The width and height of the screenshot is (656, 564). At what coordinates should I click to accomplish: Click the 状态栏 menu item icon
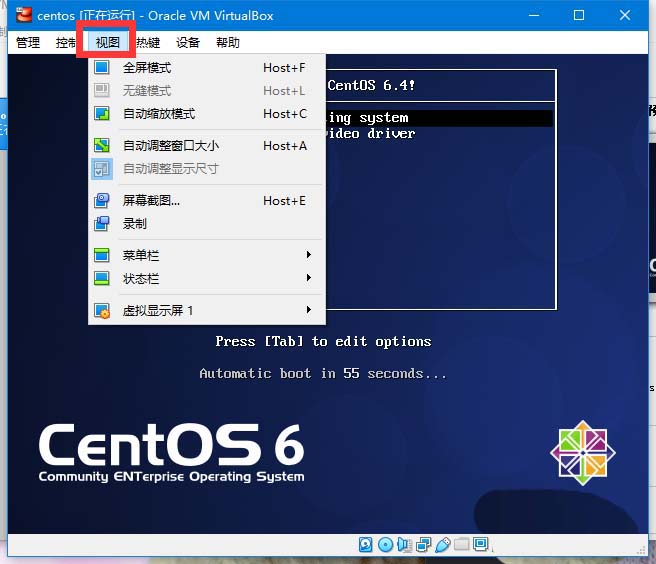102,278
